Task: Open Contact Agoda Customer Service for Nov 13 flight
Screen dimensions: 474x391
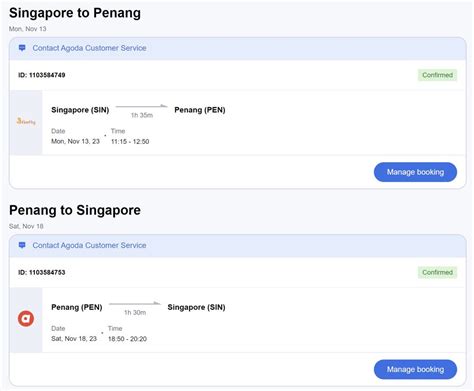Action: pos(89,48)
